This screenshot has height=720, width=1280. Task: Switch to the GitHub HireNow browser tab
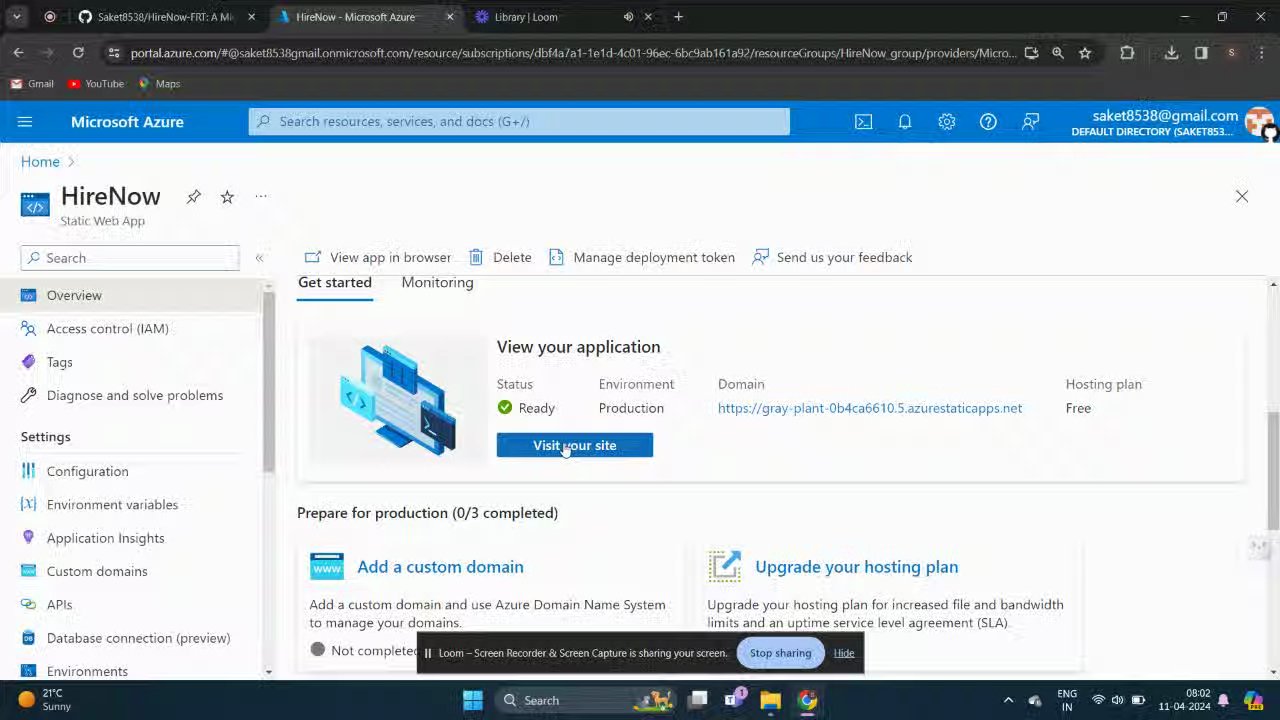click(167, 17)
